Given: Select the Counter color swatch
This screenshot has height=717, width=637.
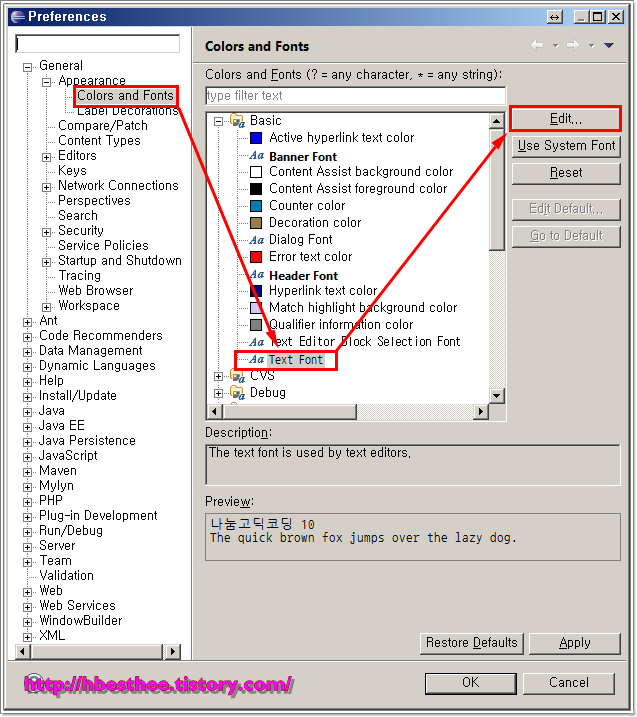Looking at the screenshot, I should (x=256, y=206).
